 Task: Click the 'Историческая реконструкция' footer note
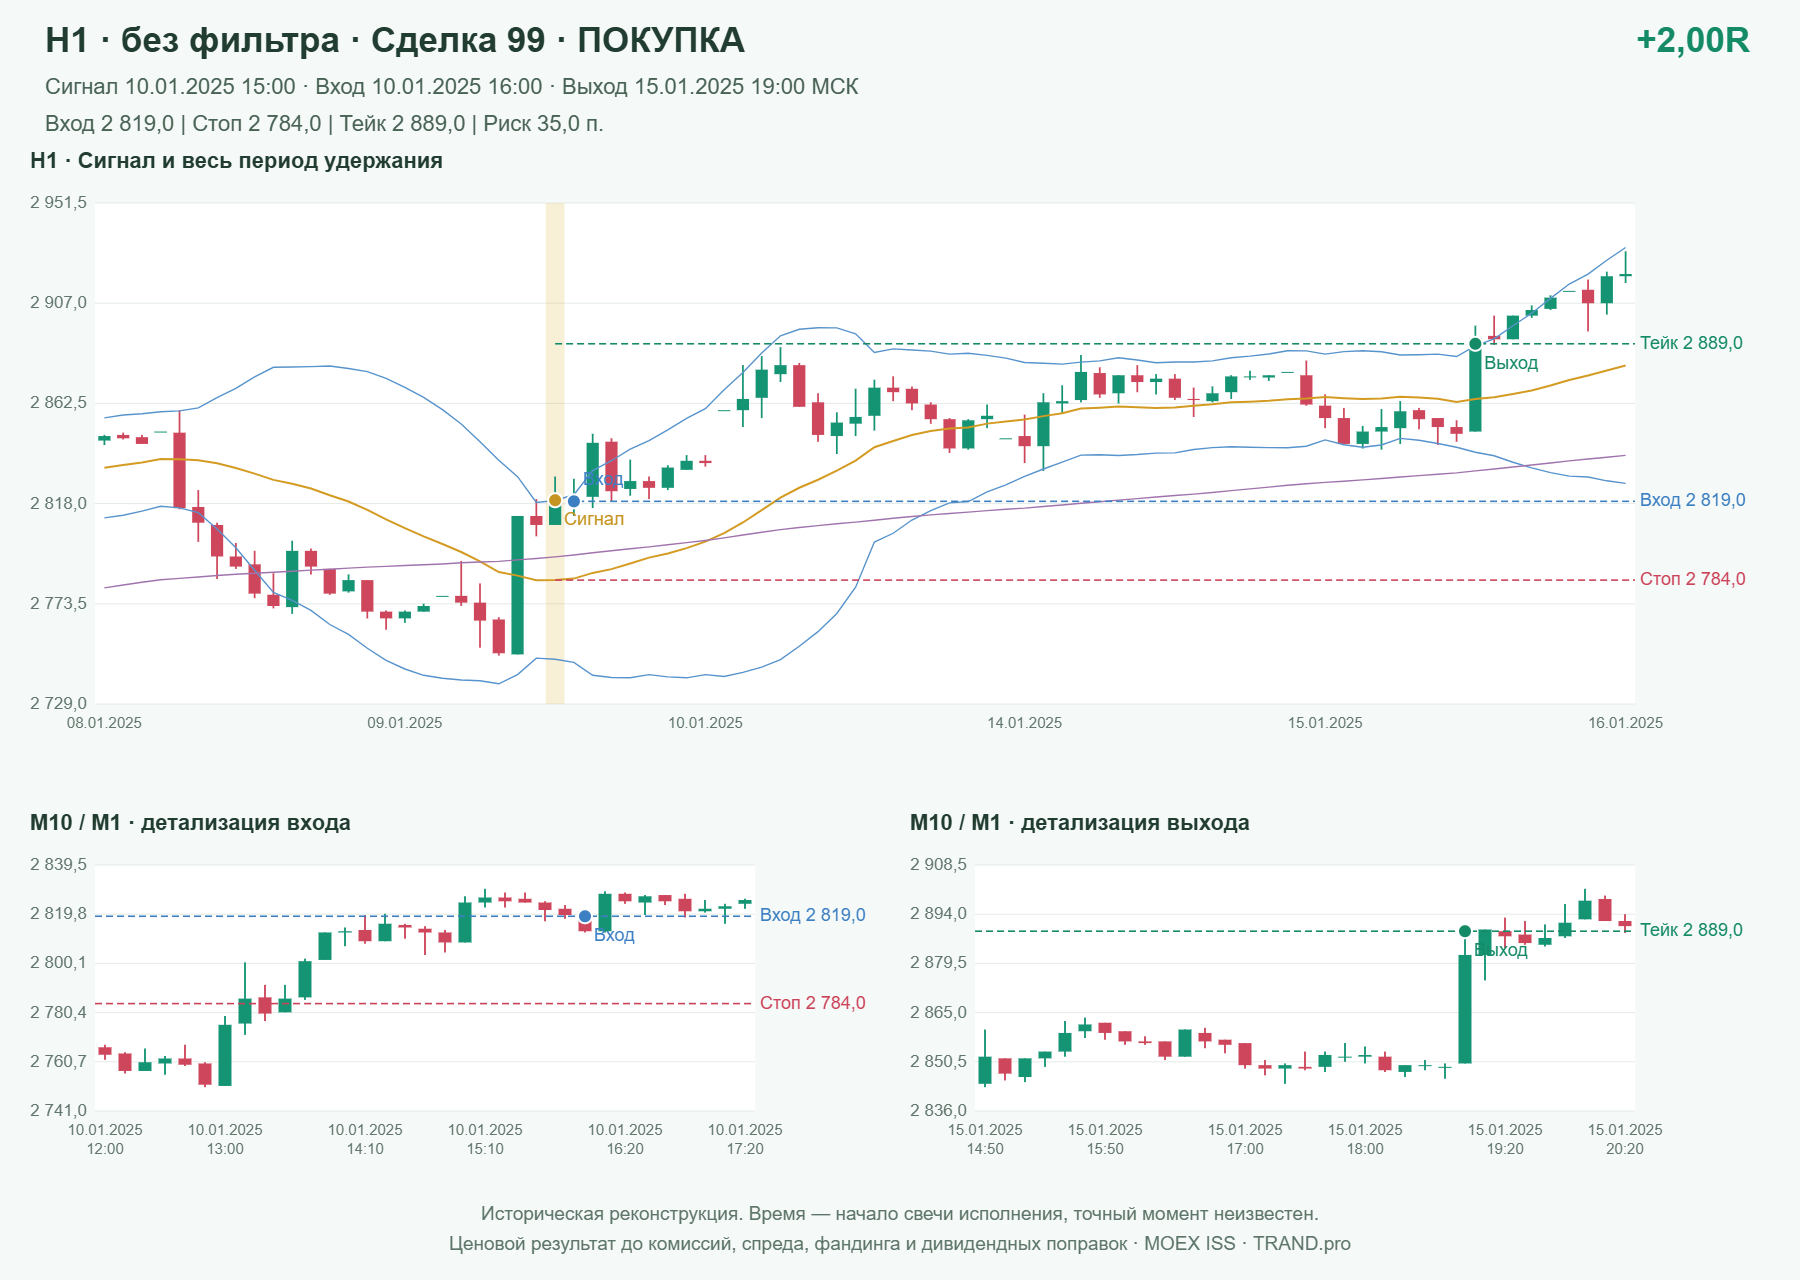900,1214
